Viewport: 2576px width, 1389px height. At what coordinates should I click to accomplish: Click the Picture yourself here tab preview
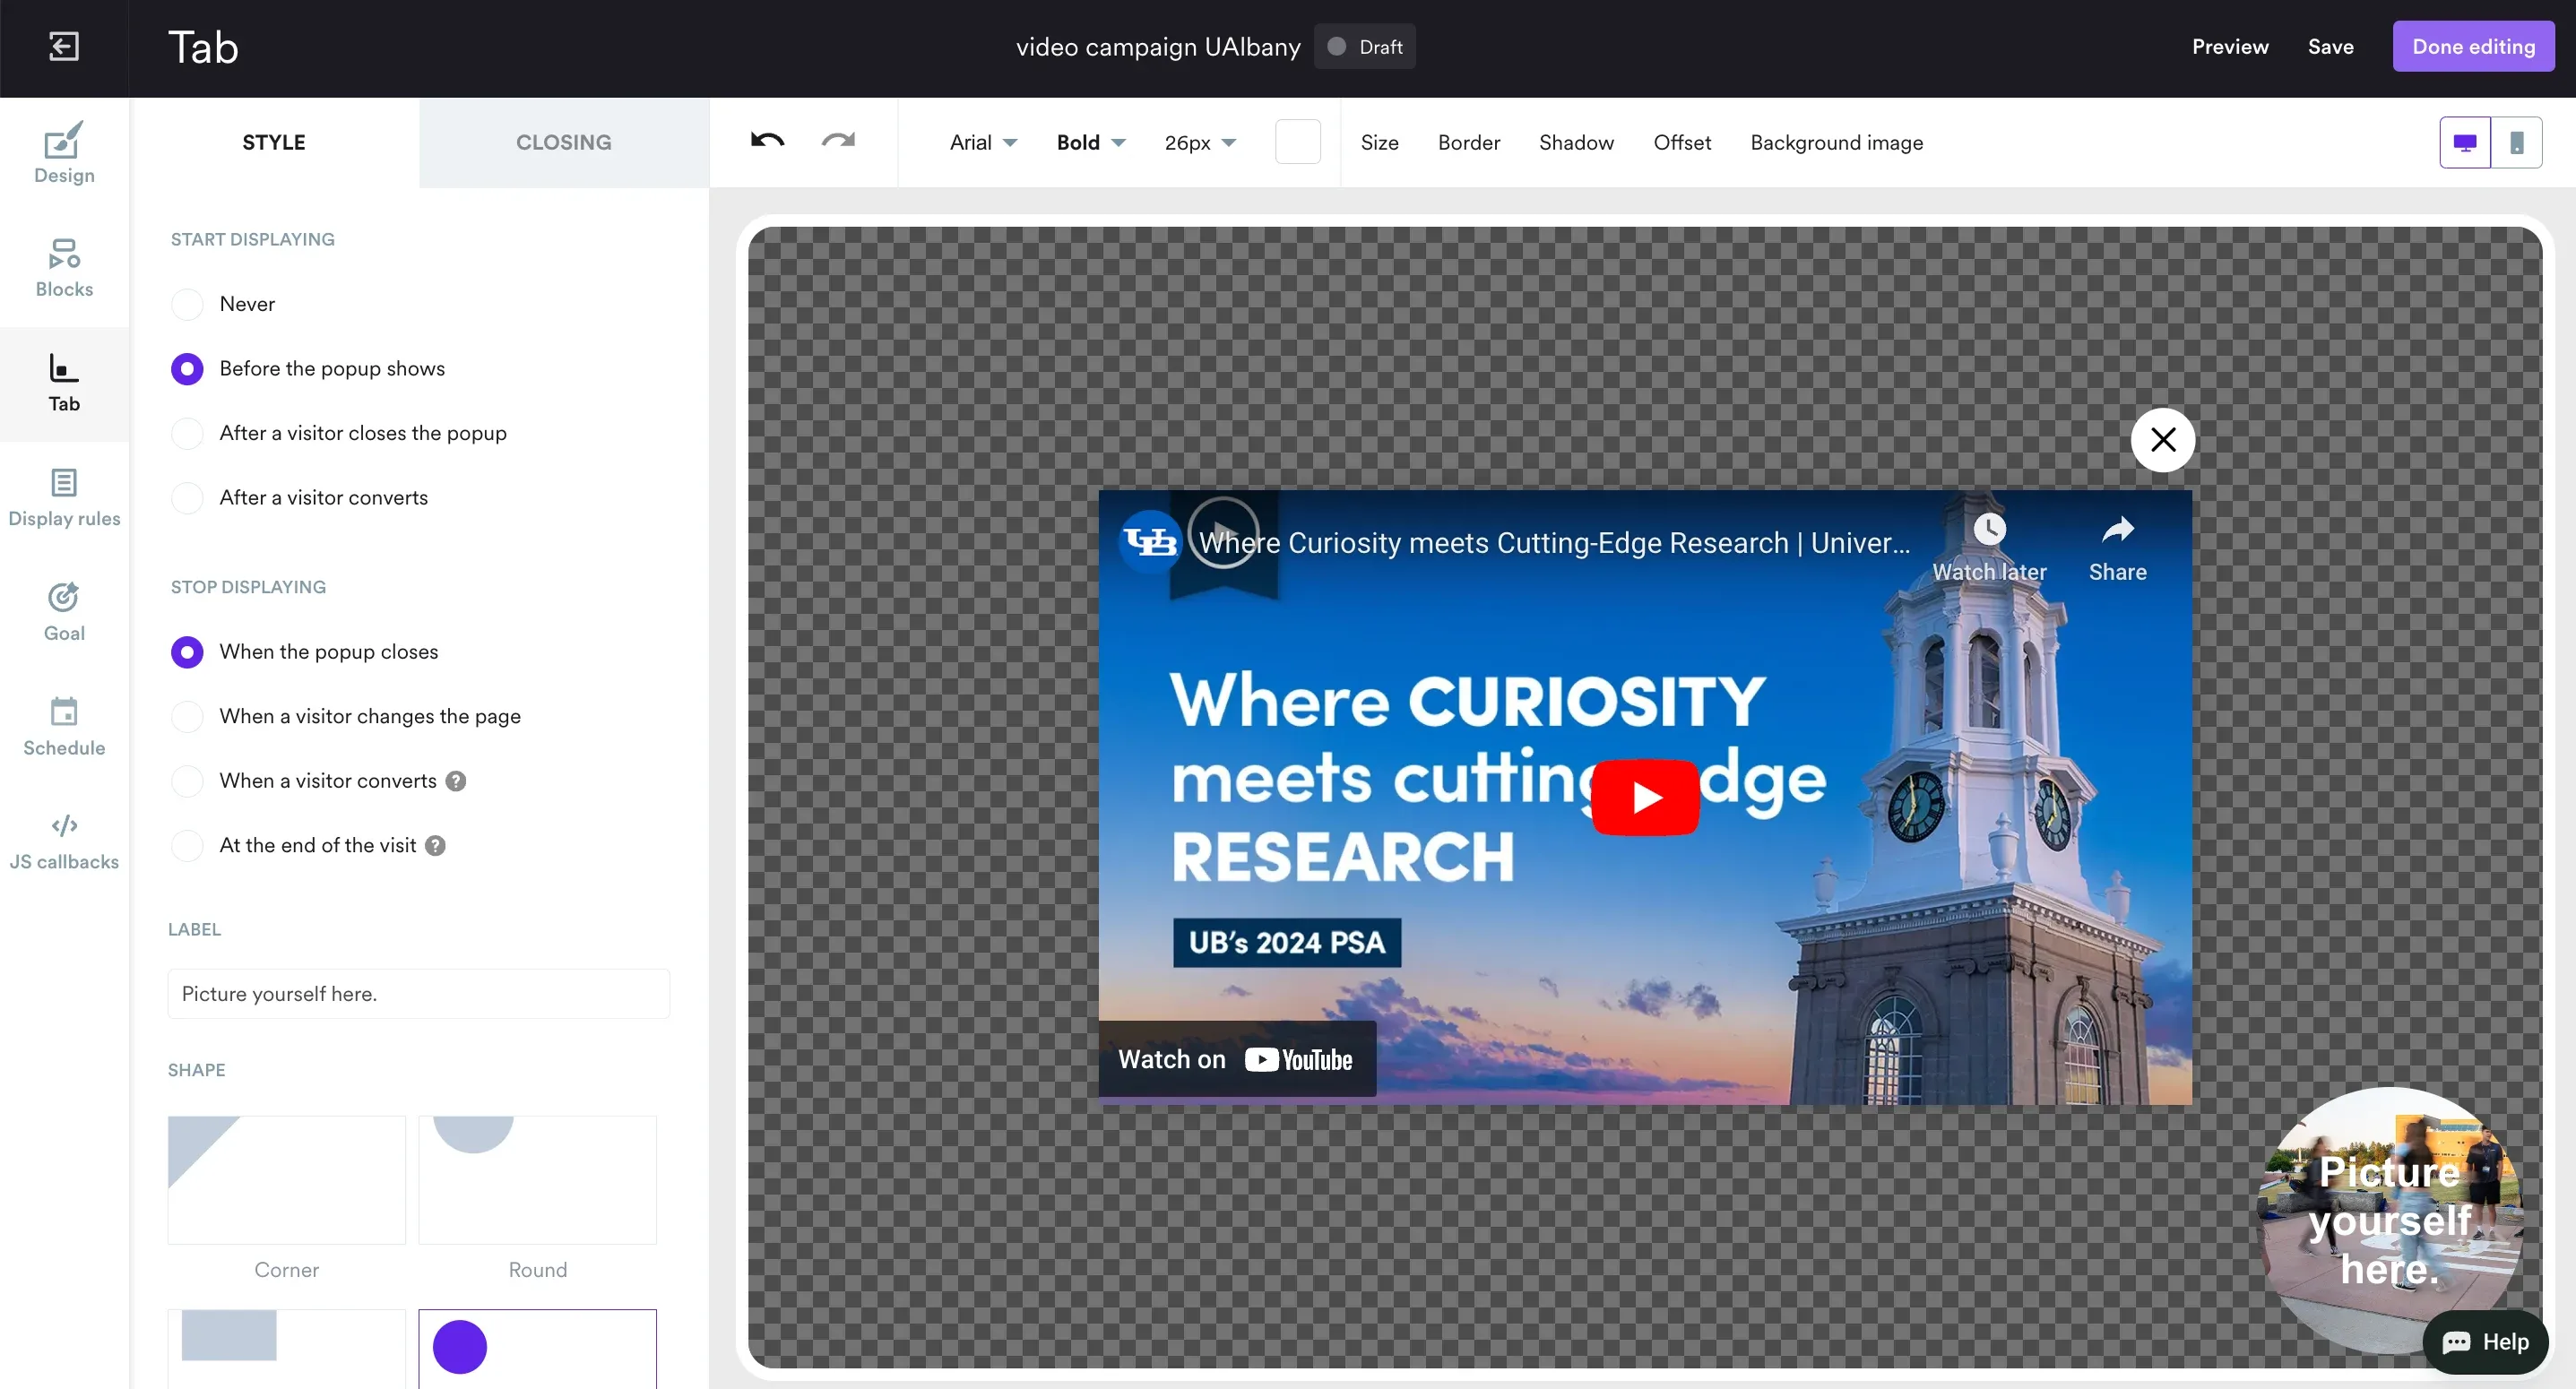click(2390, 1220)
